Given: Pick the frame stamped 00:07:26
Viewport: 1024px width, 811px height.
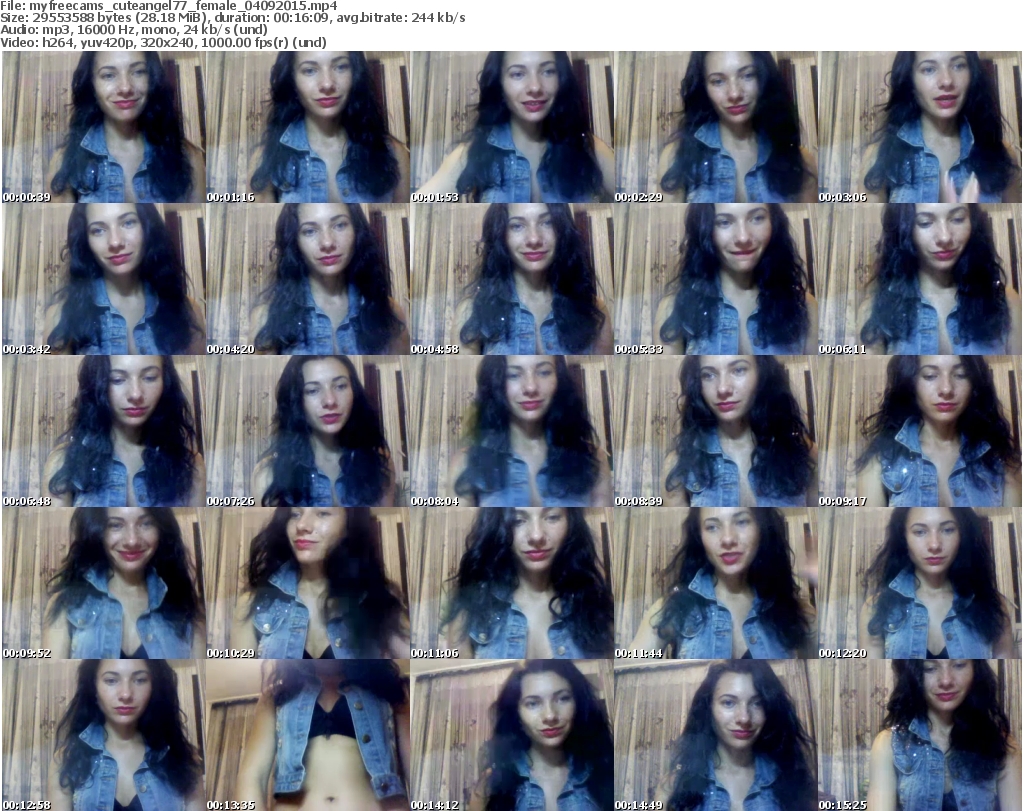Looking at the screenshot, I should pos(308,431).
